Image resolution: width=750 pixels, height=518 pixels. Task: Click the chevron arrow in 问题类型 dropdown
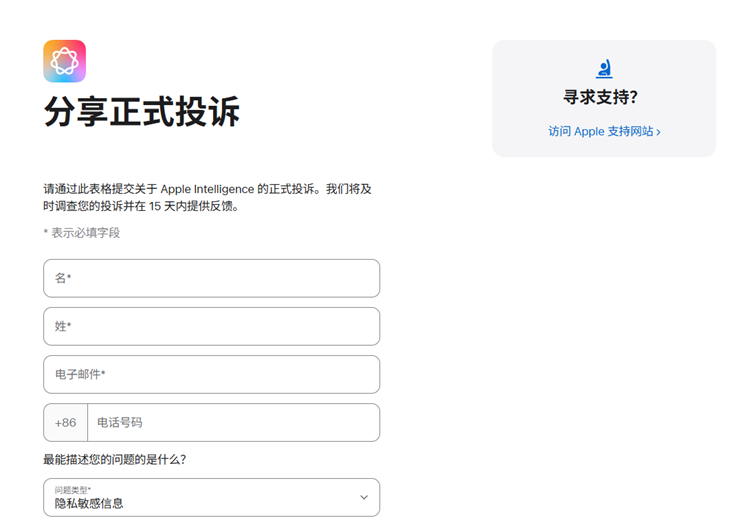tap(364, 497)
